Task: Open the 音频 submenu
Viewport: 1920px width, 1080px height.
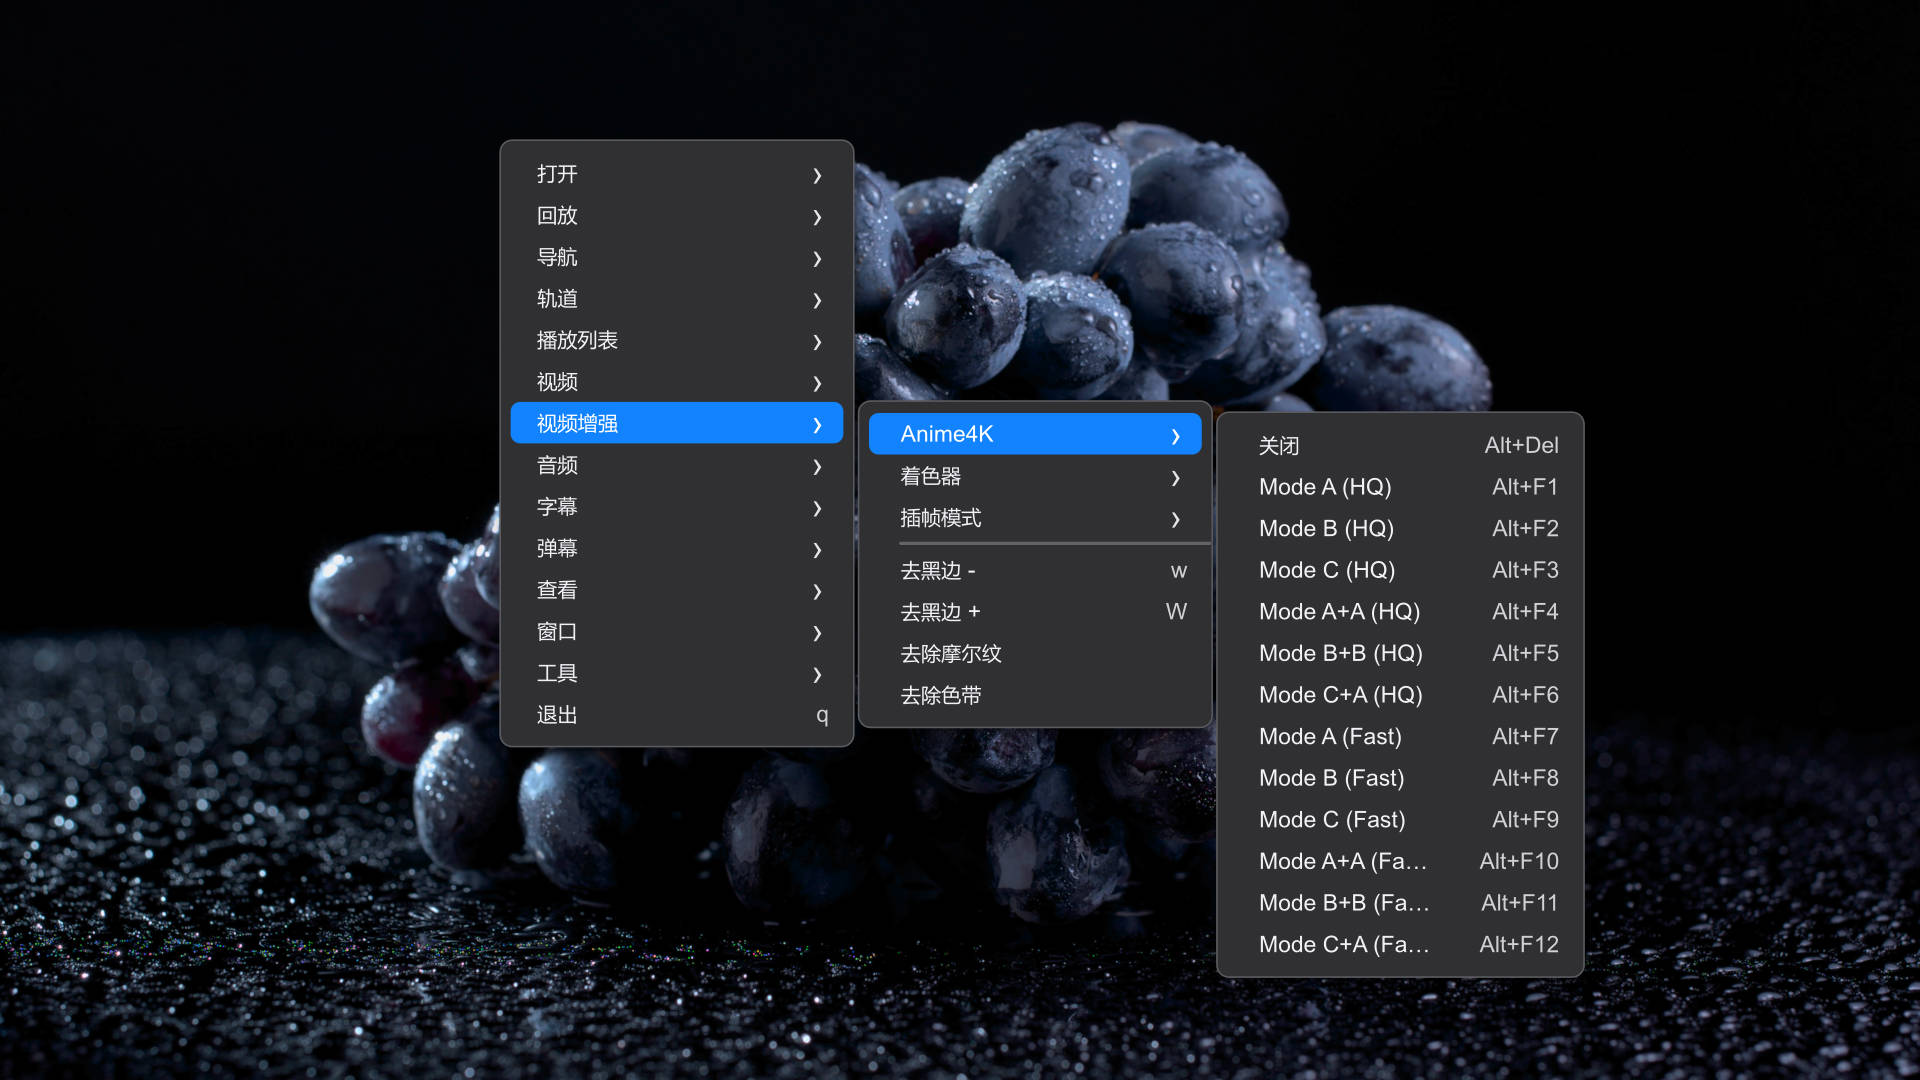Action: click(677, 466)
